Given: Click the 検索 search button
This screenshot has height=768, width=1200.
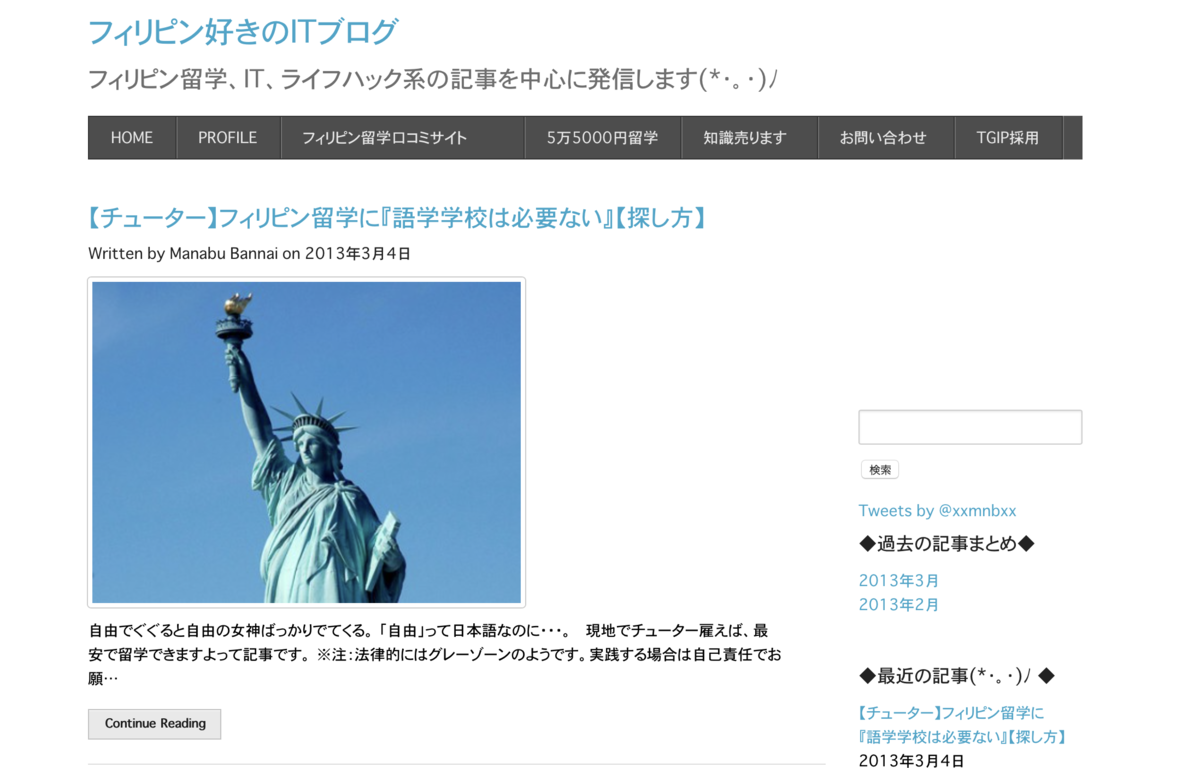Looking at the screenshot, I should (880, 470).
